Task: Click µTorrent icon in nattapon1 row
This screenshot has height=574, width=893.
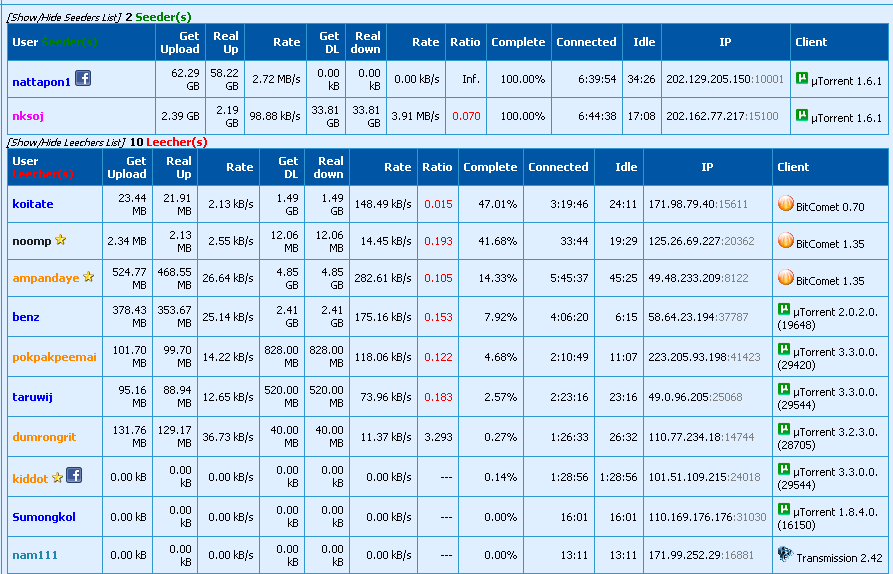Action: (x=802, y=78)
